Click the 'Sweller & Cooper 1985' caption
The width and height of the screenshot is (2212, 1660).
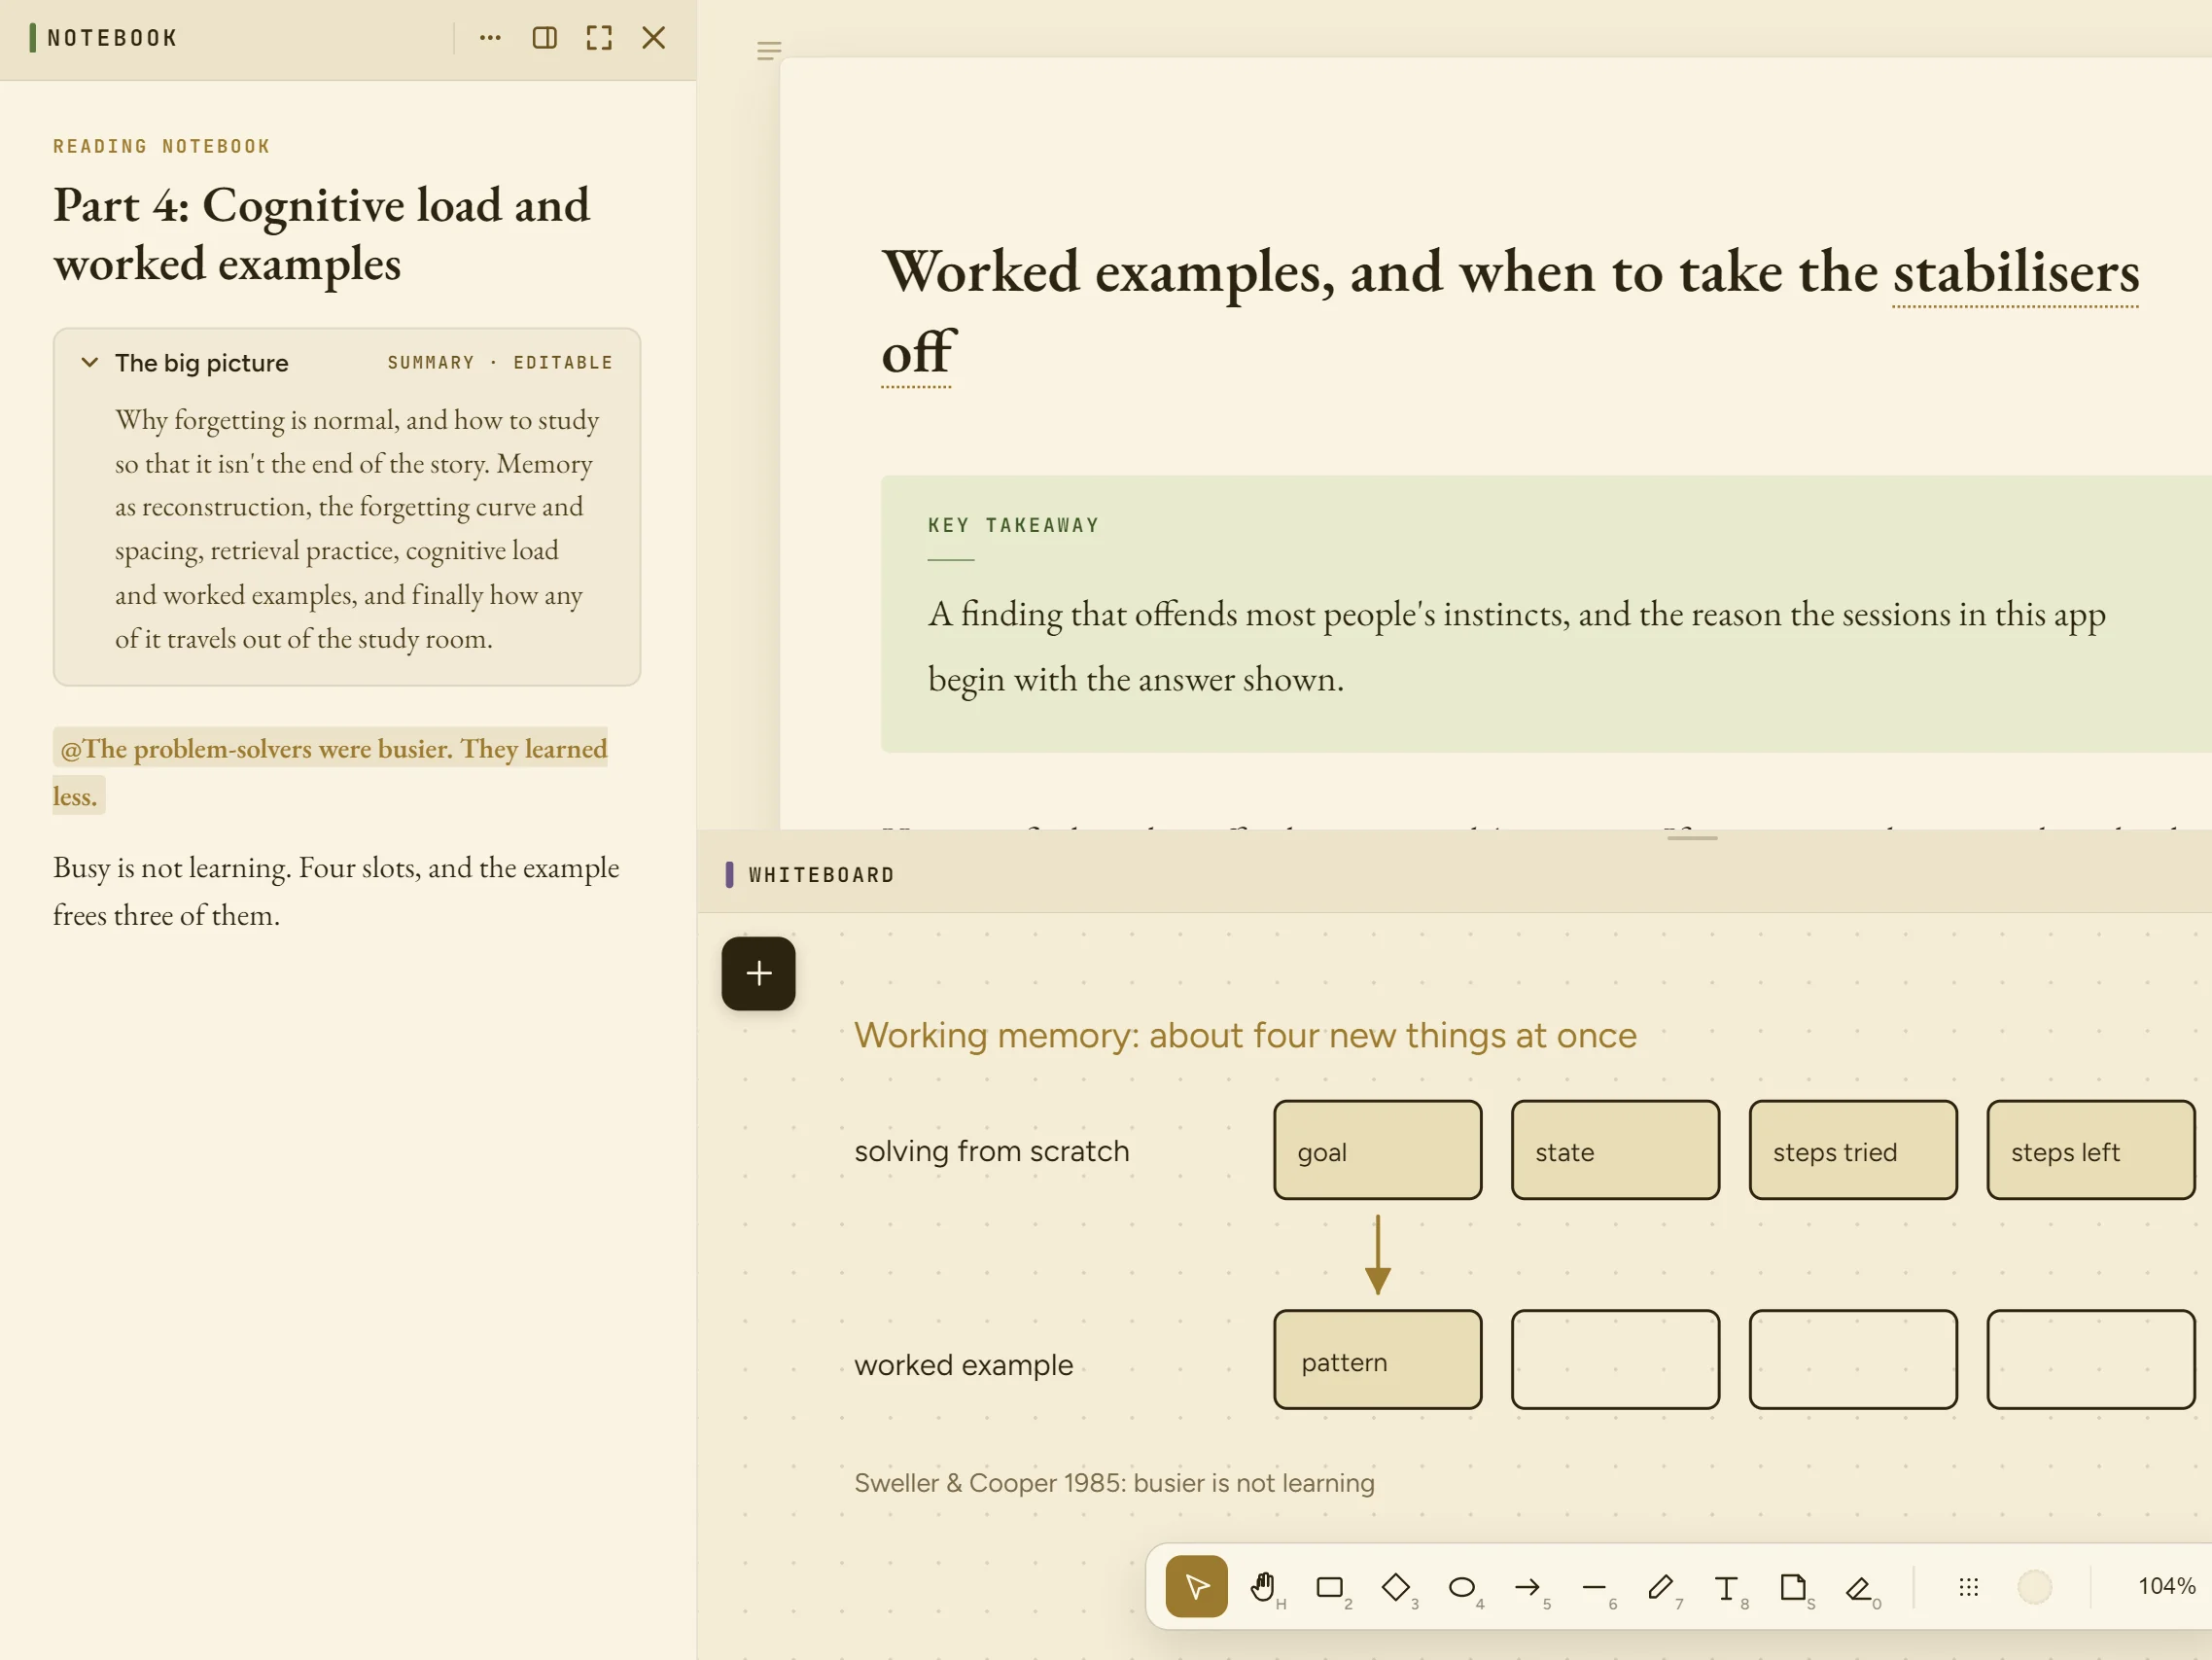(1114, 1483)
